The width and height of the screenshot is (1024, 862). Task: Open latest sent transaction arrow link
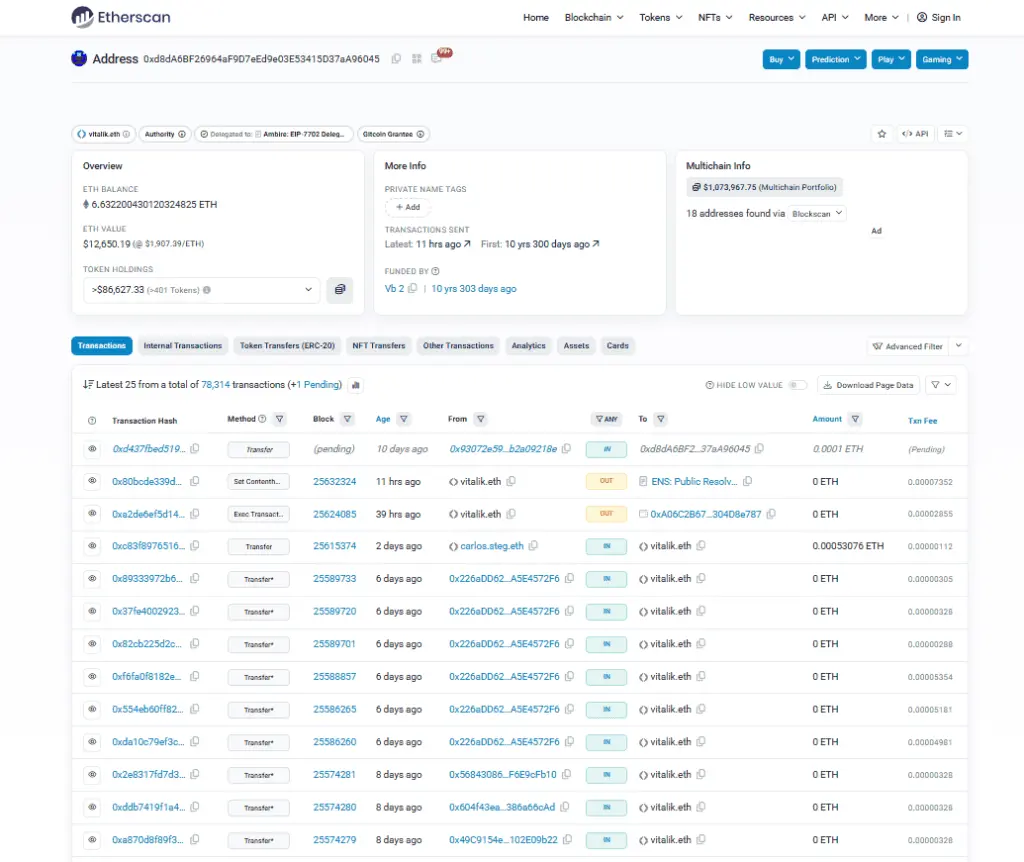467,244
